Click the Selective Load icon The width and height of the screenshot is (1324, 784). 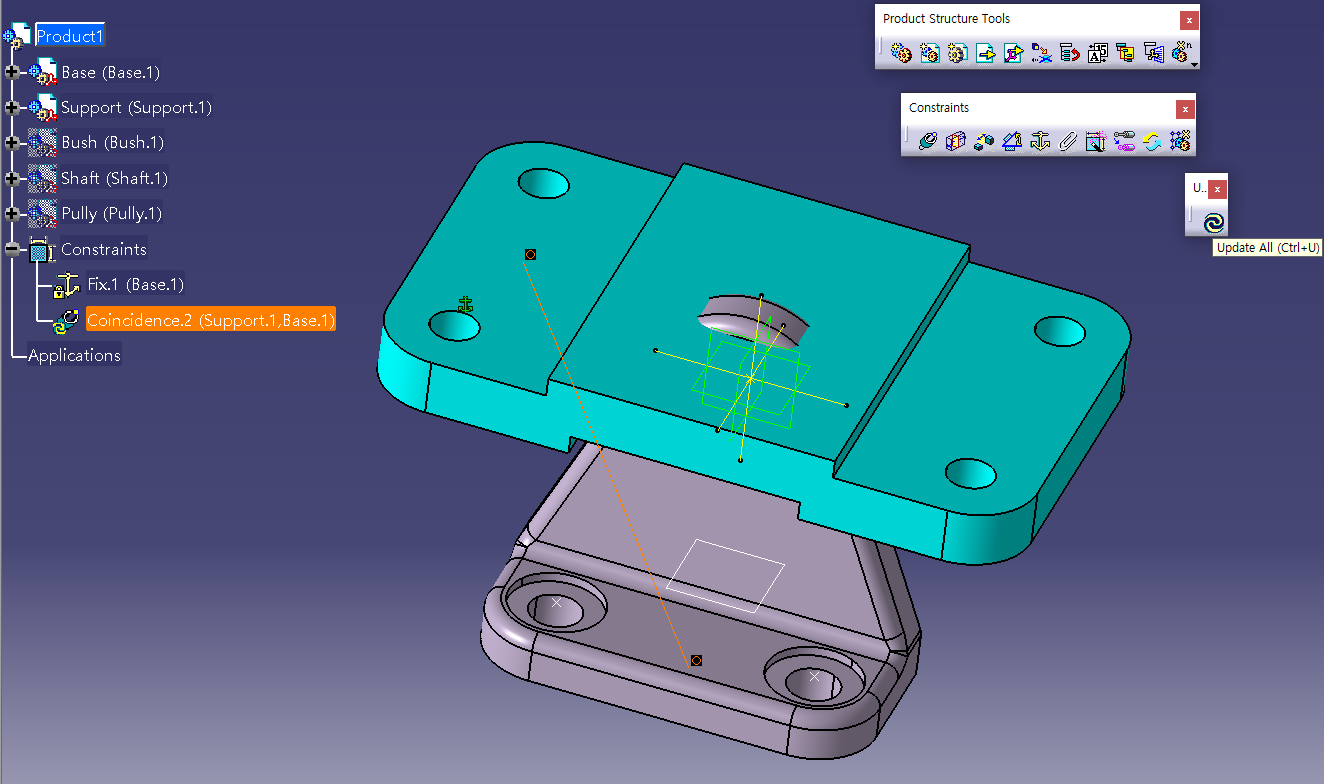tap(1126, 54)
